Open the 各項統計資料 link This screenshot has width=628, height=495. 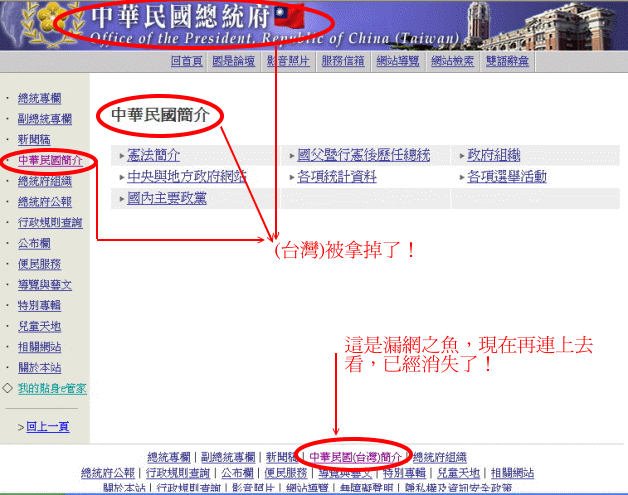tap(337, 177)
